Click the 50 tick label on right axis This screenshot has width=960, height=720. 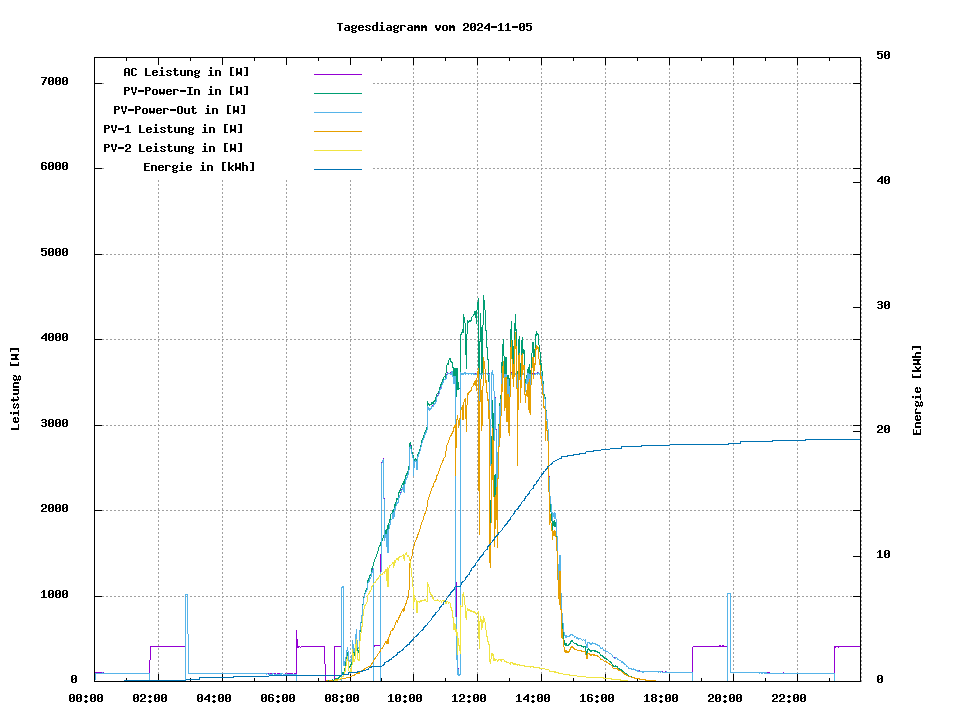[883, 56]
